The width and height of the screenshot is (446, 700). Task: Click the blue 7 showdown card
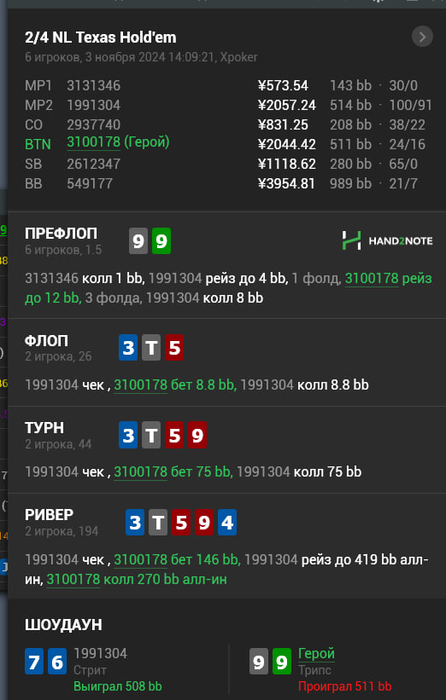pos(34,661)
